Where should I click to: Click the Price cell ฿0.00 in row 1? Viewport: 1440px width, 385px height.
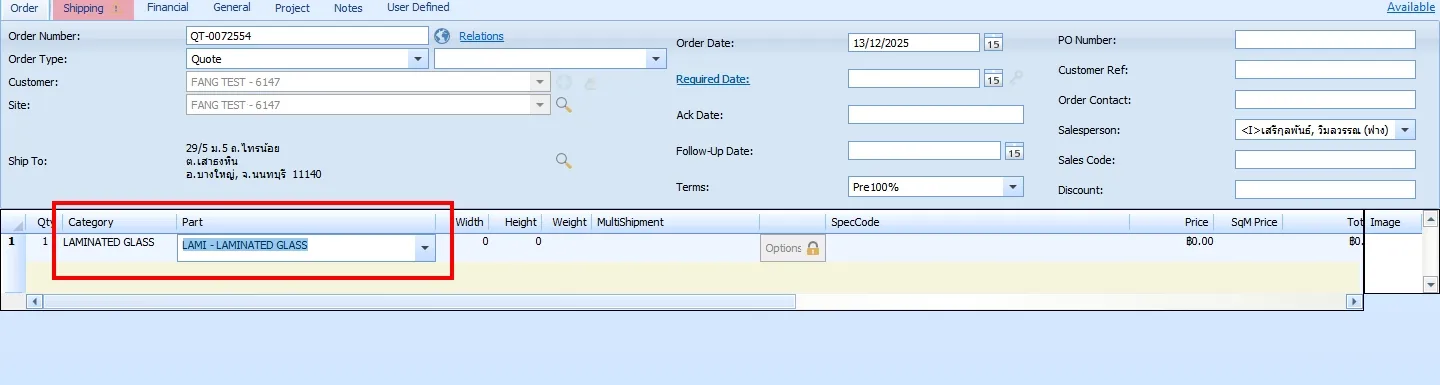coord(1172,242)
